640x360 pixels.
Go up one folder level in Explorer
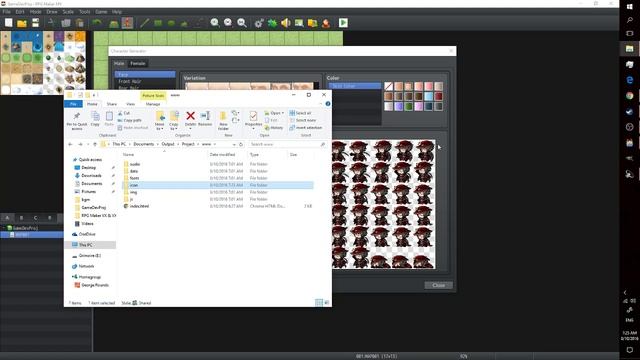point(95,144)
